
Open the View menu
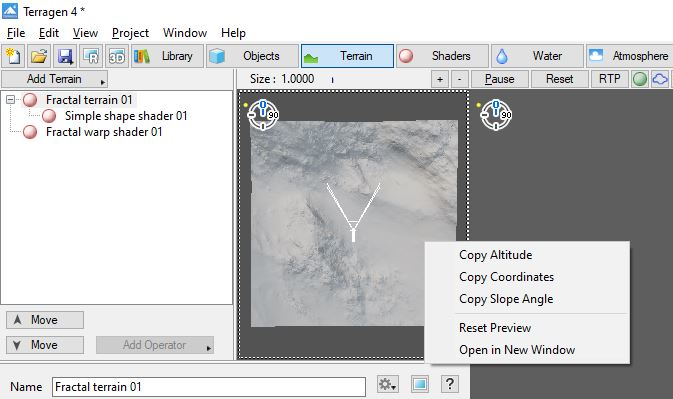click(x=85, y=33)
